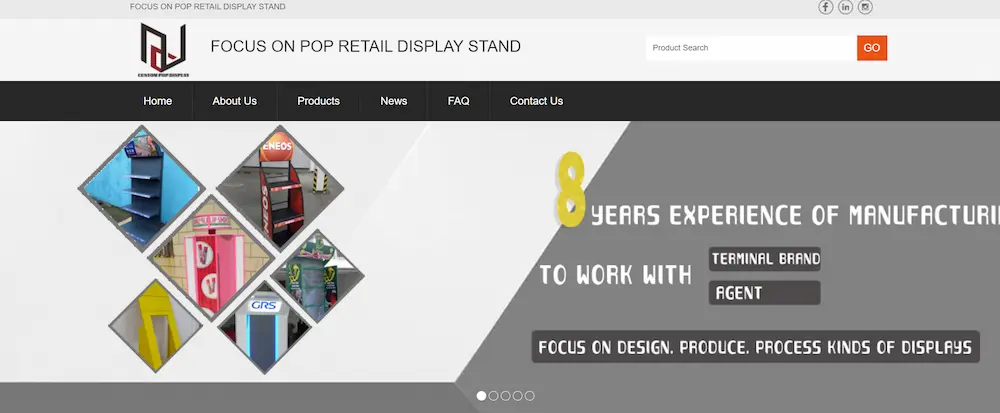Open the Contact Us menu item
This screenshot has width=1000, height=413.
pos(536,101)
